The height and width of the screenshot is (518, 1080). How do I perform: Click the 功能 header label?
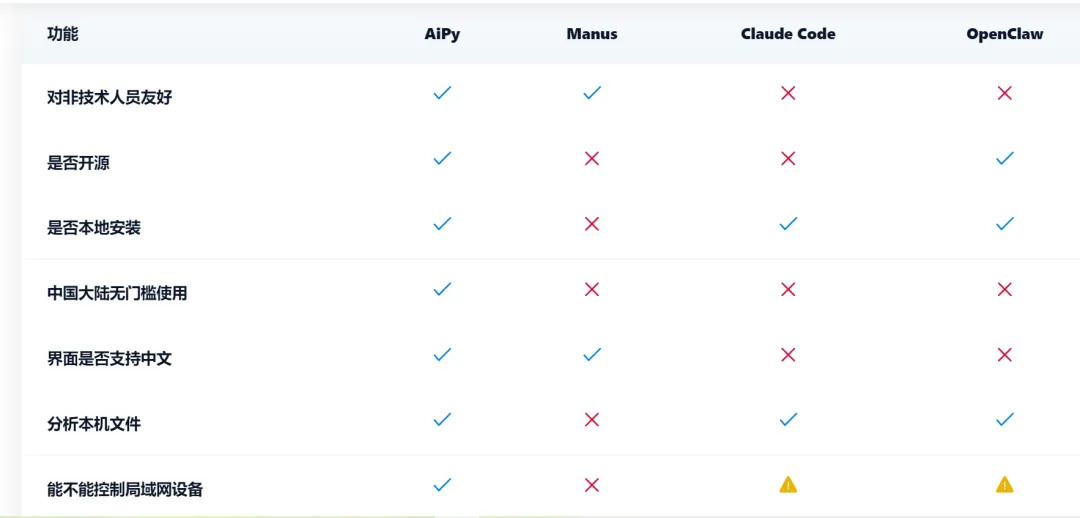(63, 34)
